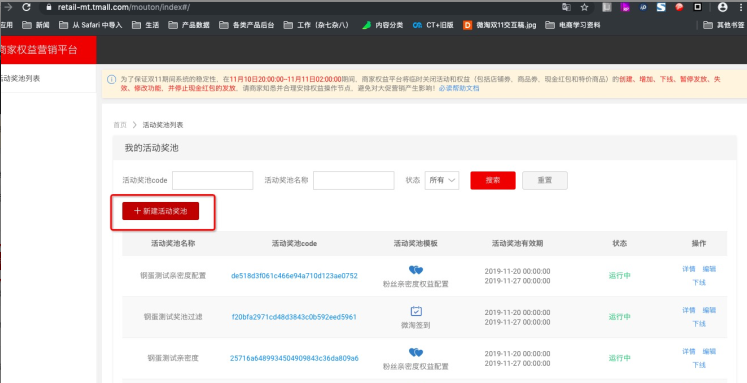Click 下线 for 钢蛋测试奖池过滤 row
This screenshot has width=747, height=383.
699,324
